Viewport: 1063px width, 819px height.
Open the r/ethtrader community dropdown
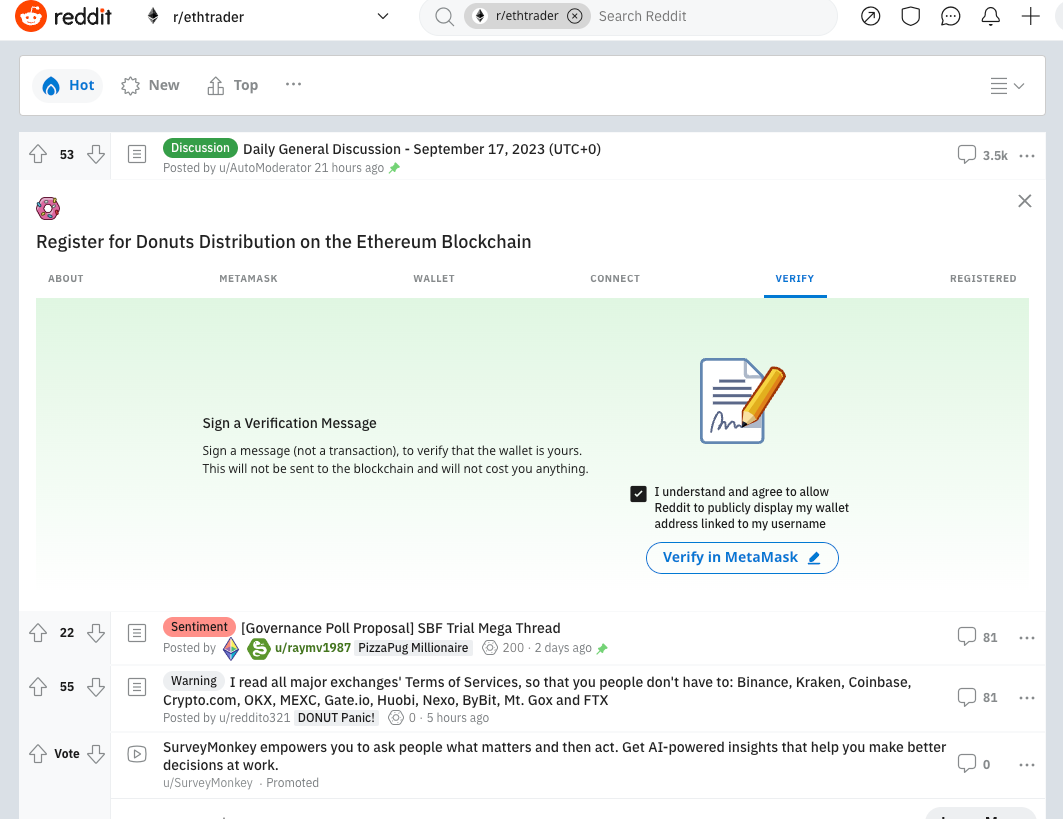(267, 16)
